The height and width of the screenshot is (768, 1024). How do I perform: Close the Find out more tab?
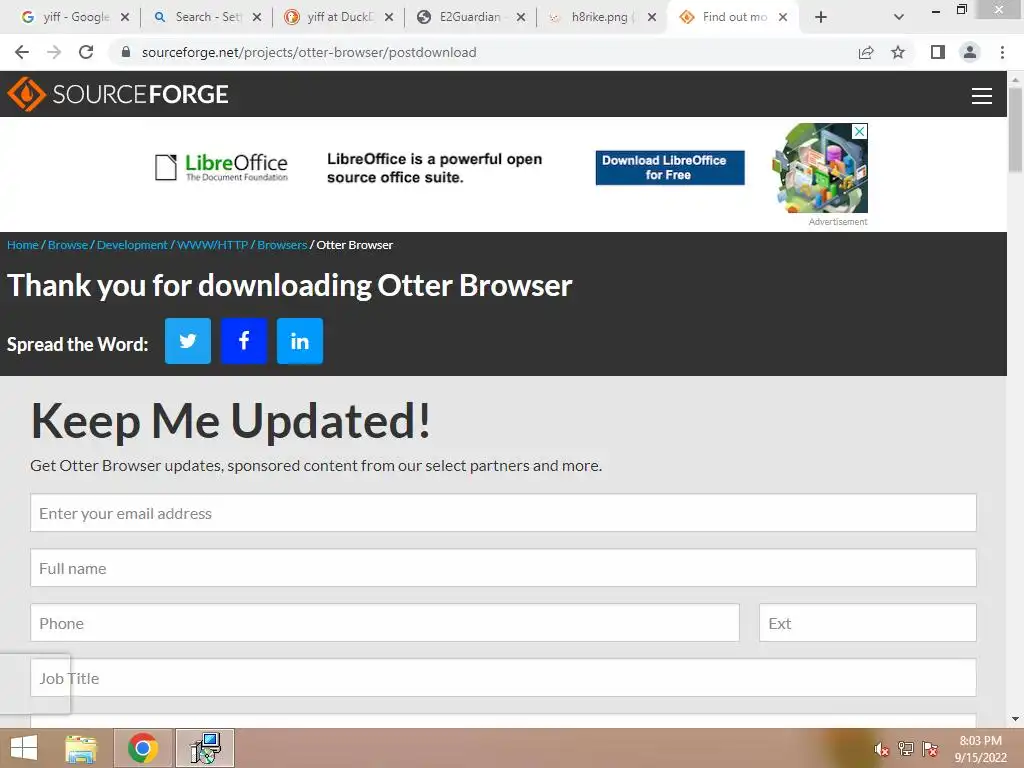(x=782, y=17)
